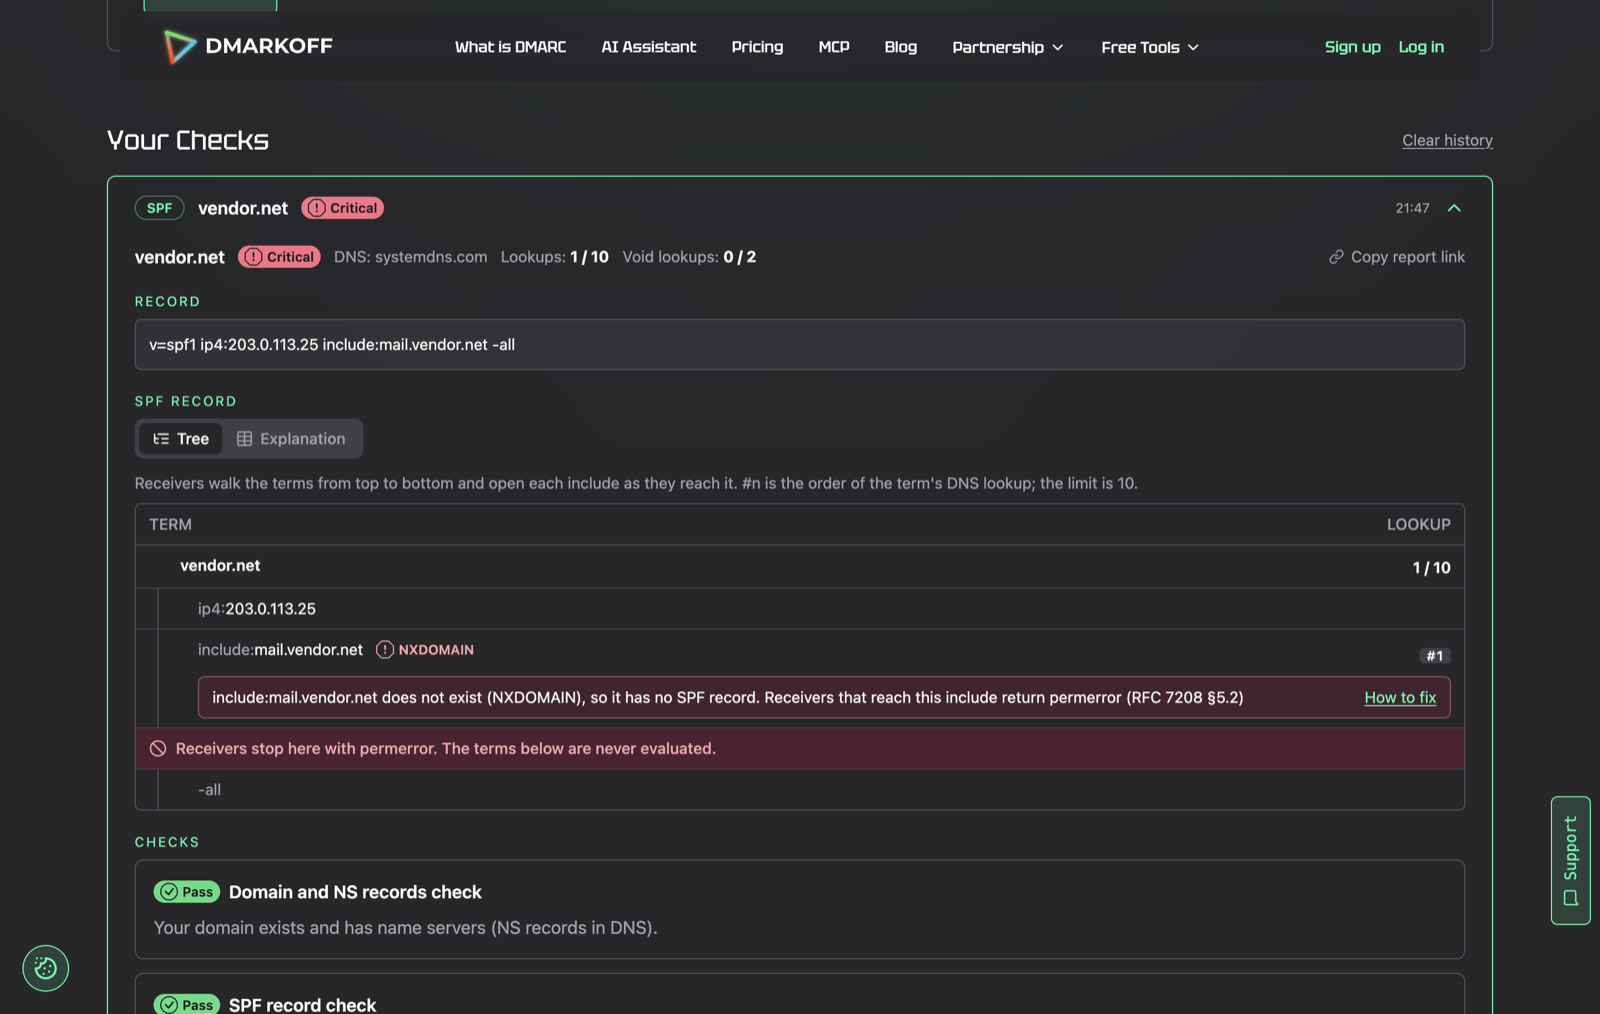Switch to the Explanation tab
Screen dimensions: 1600x1014
click(291, 439)
